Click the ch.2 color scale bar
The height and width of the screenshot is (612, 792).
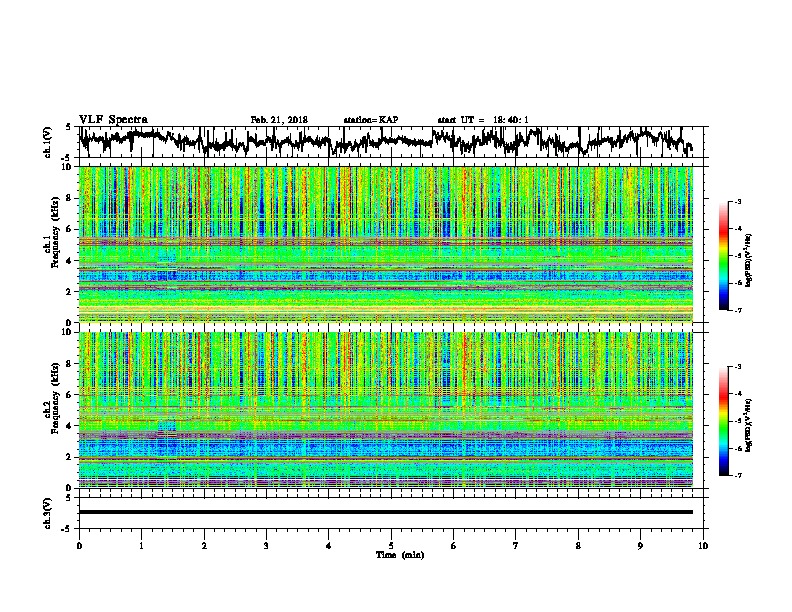723,421
